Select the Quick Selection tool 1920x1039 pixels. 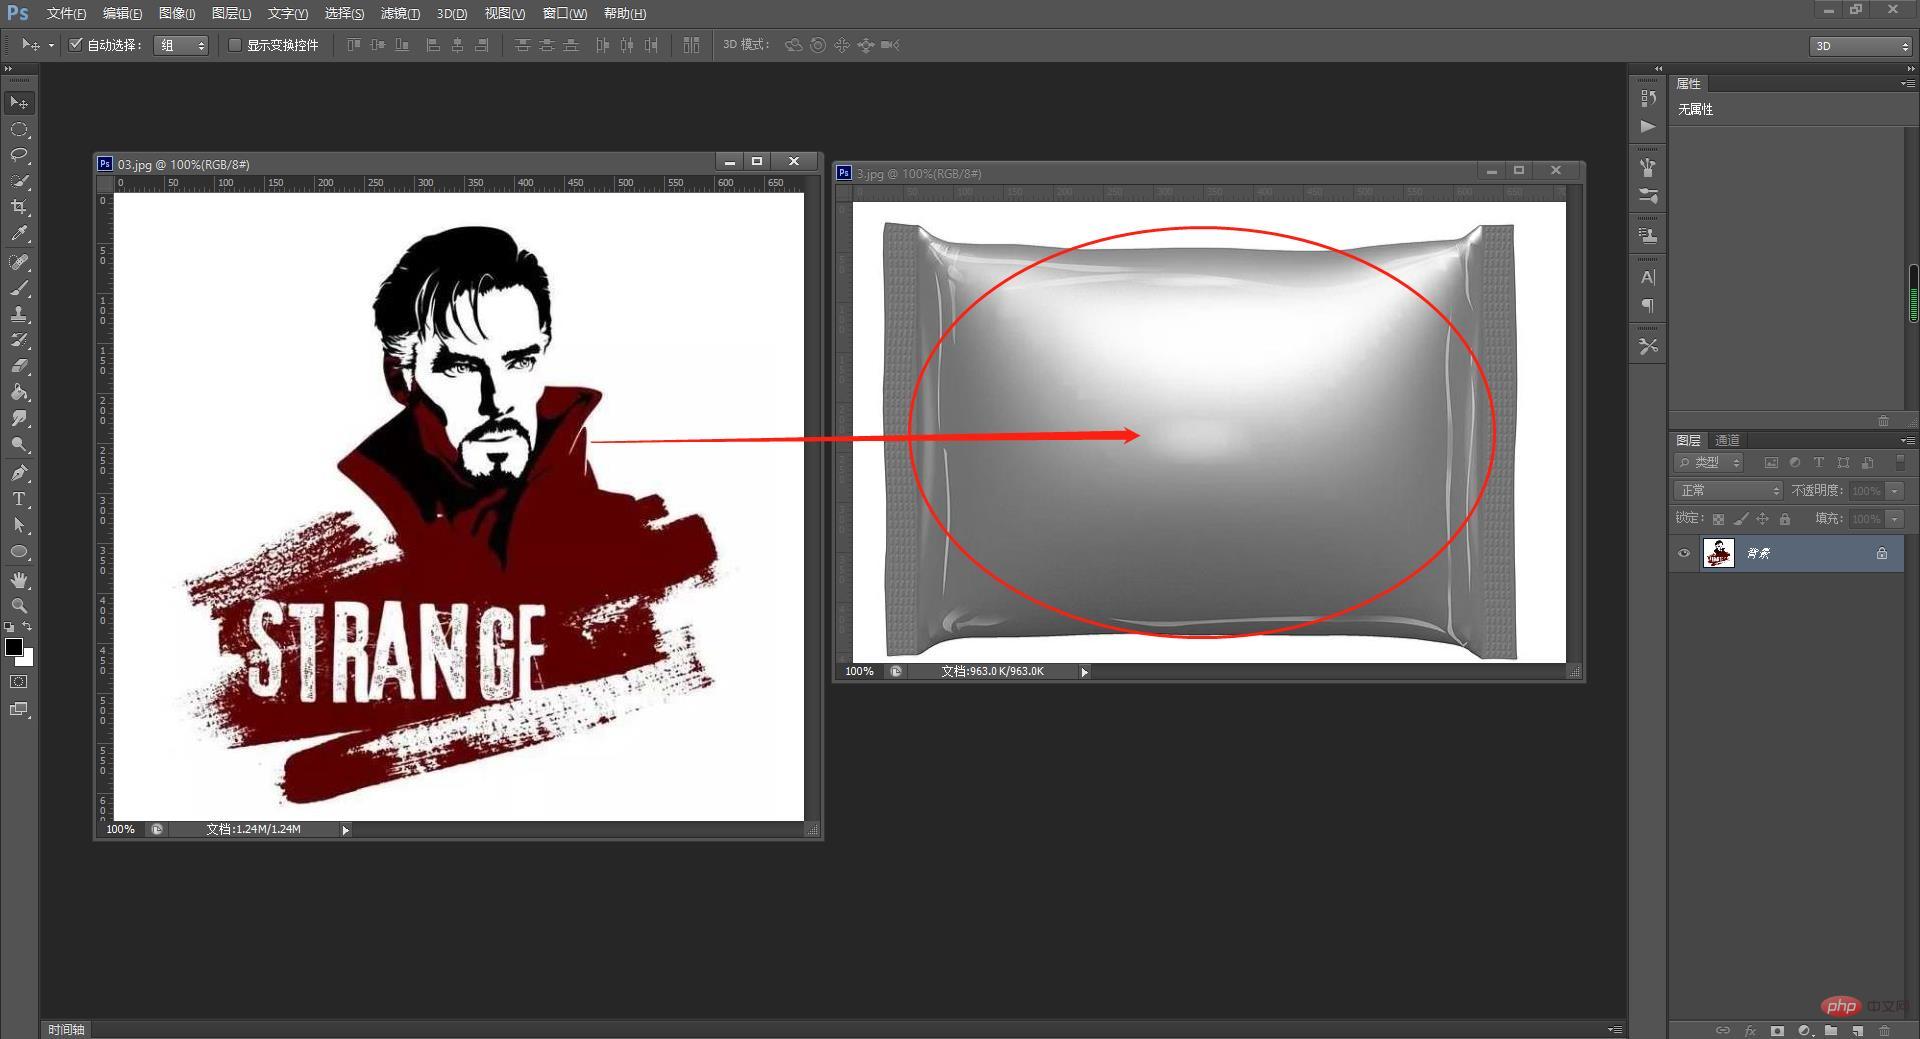tap(19, 181)
